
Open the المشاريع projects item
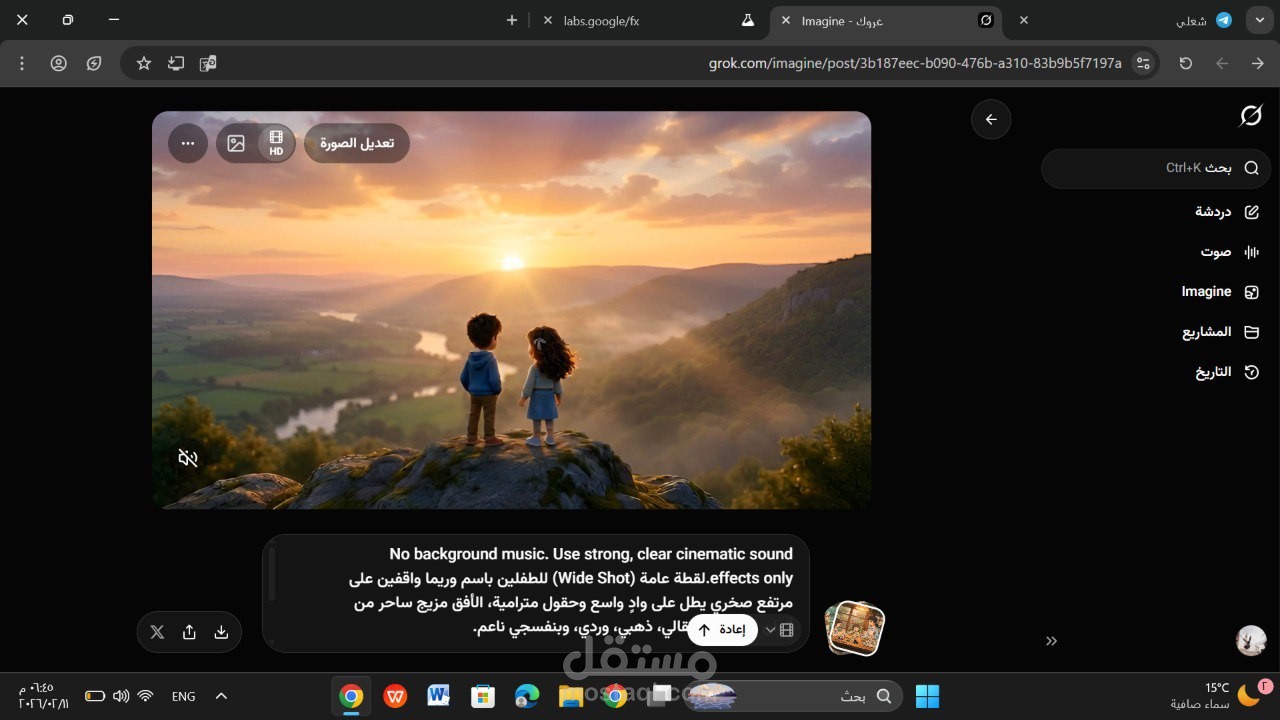coord(1220,332)
